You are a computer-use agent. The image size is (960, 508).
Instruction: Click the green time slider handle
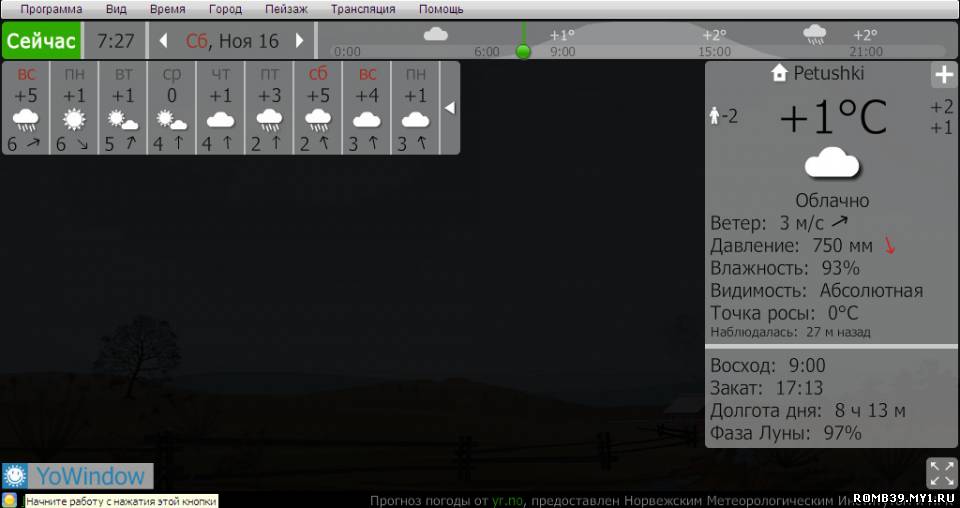[x=522, y=51]
